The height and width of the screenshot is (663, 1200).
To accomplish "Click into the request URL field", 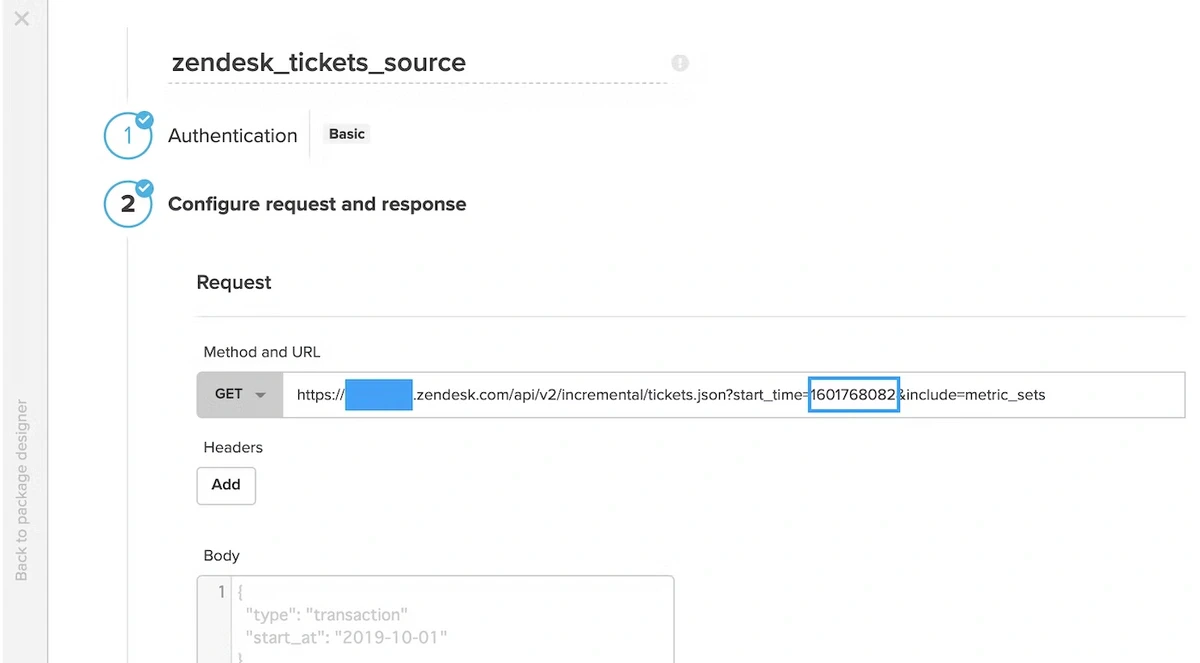I will click(x=734, y=394).
